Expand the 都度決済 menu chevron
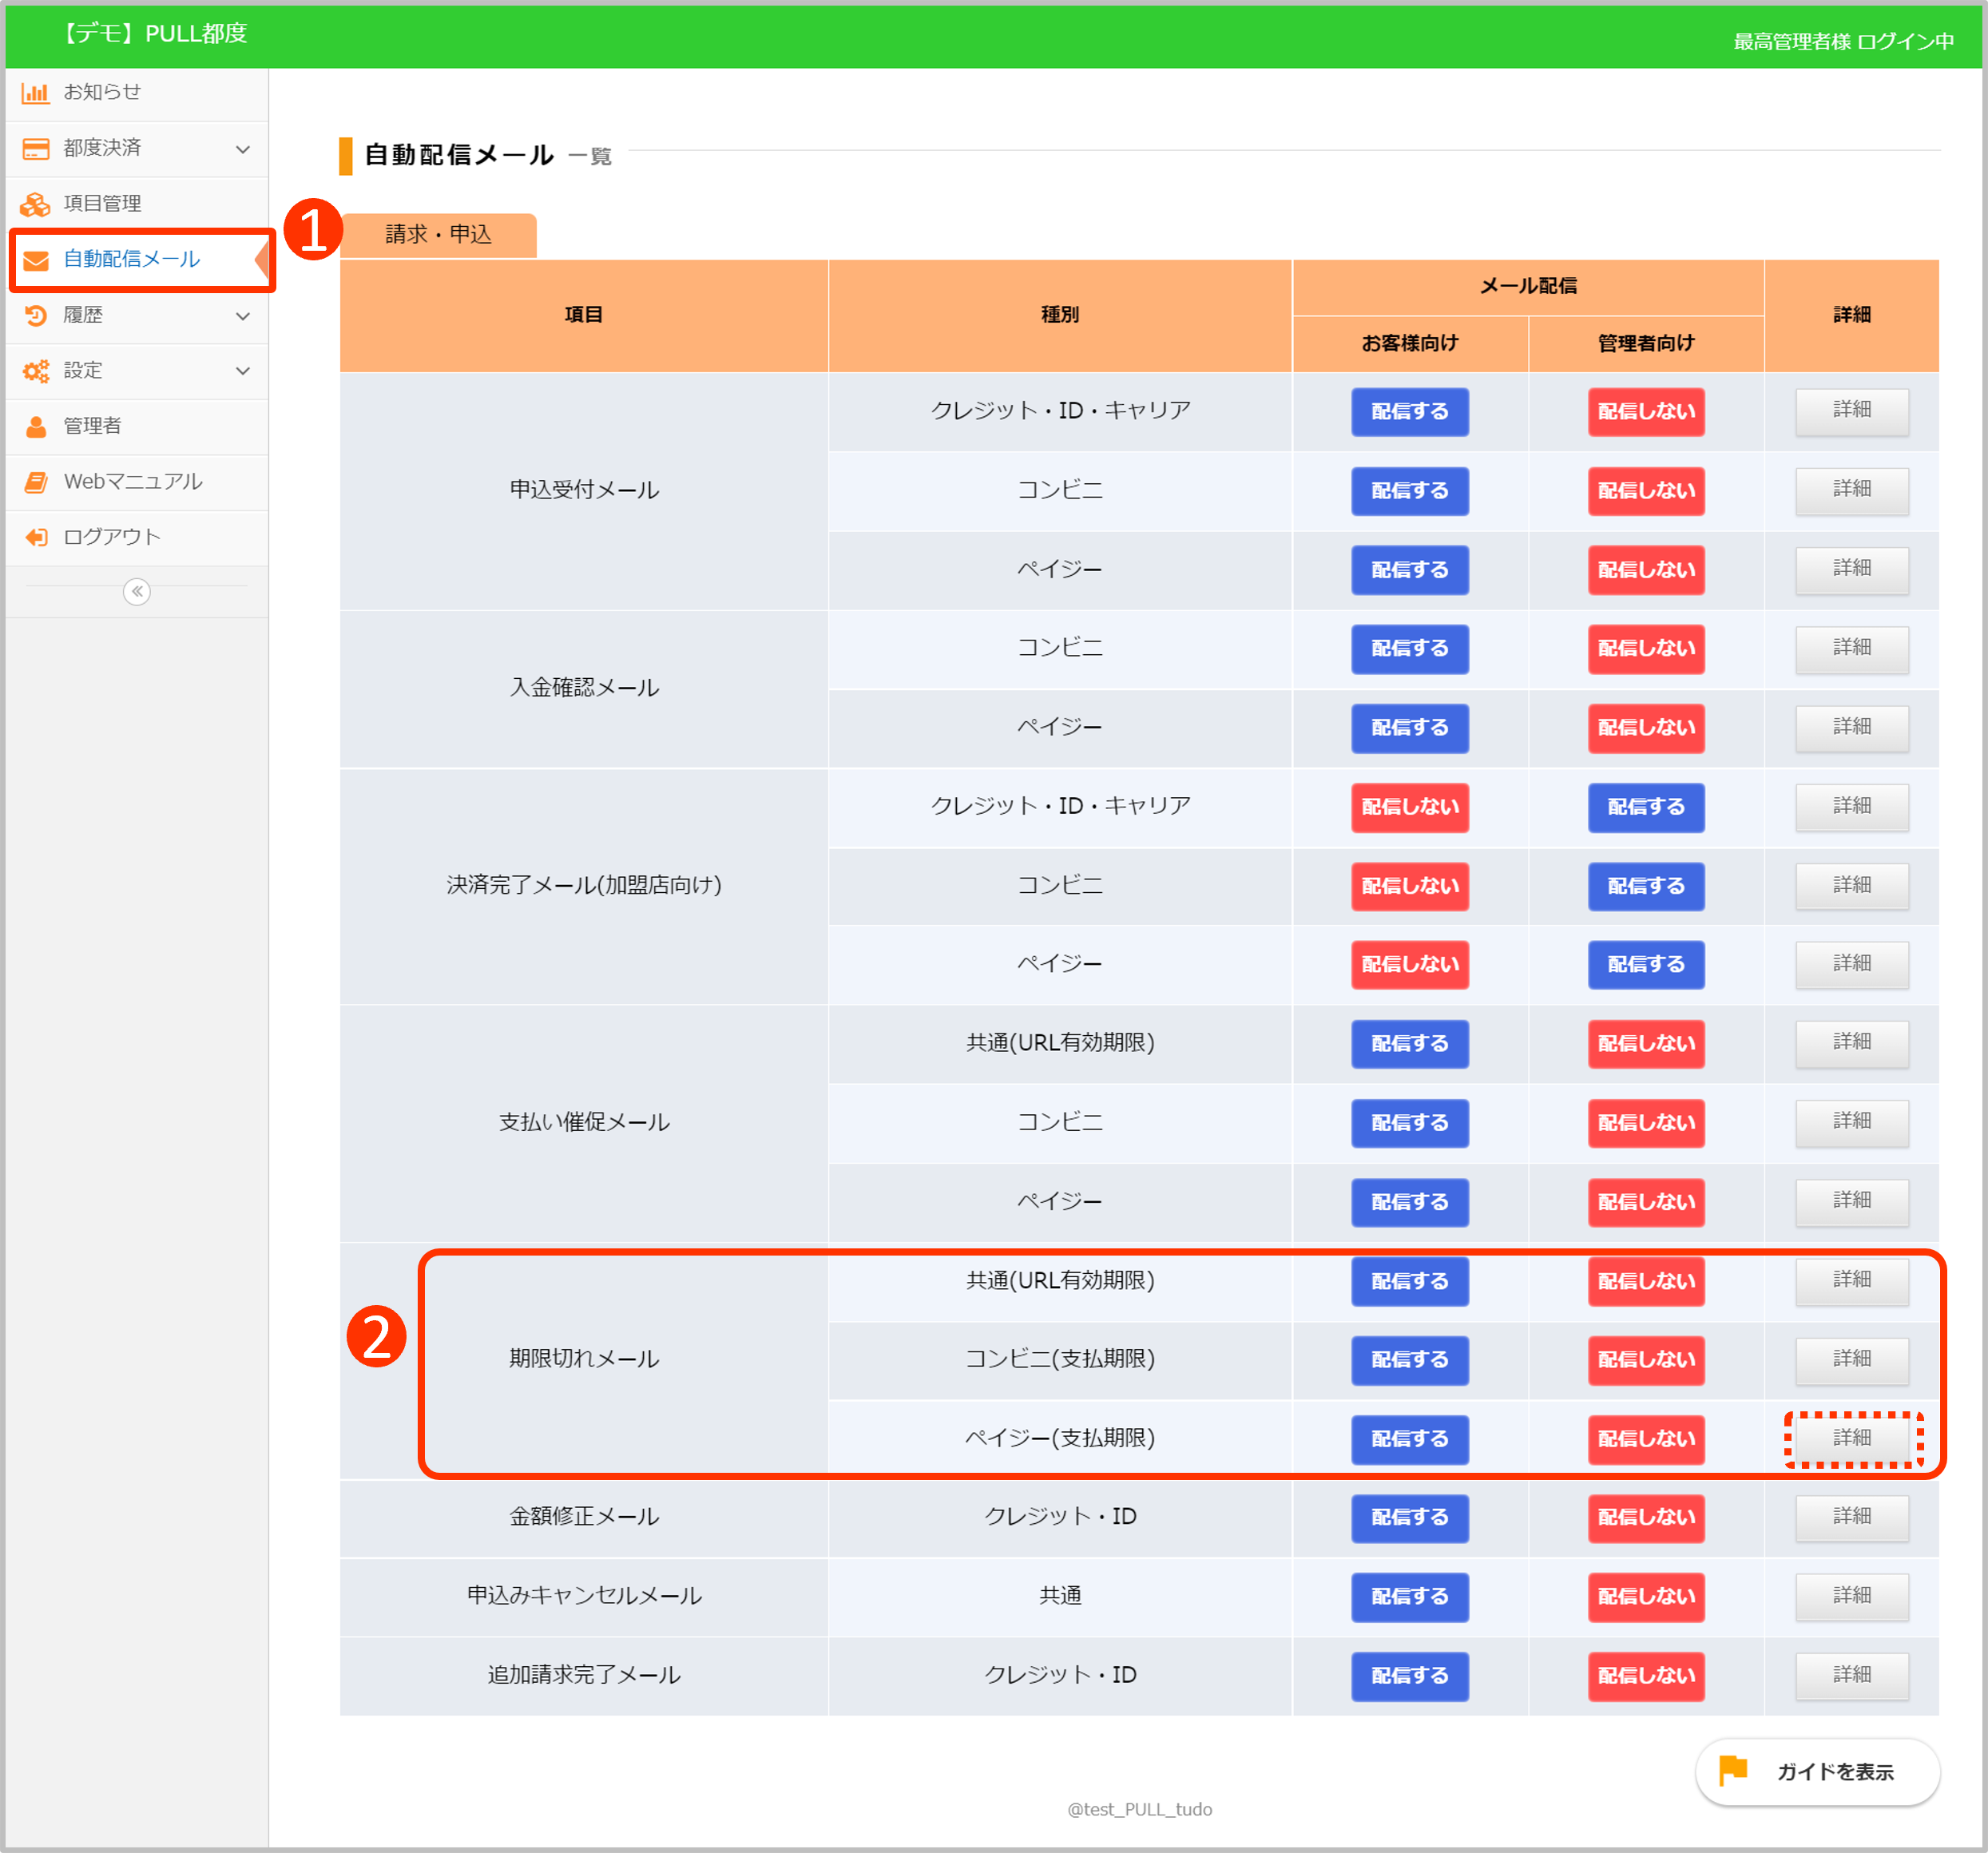The height and width of the screenshot is (1853, 1988). [x=242, y=149]
